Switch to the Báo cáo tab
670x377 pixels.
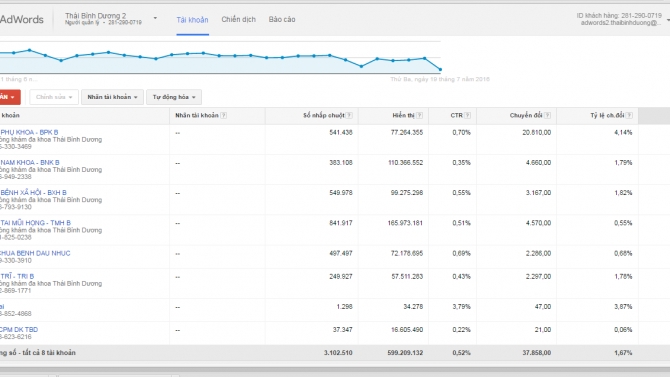pyautogui.click(x=282, y=19)
